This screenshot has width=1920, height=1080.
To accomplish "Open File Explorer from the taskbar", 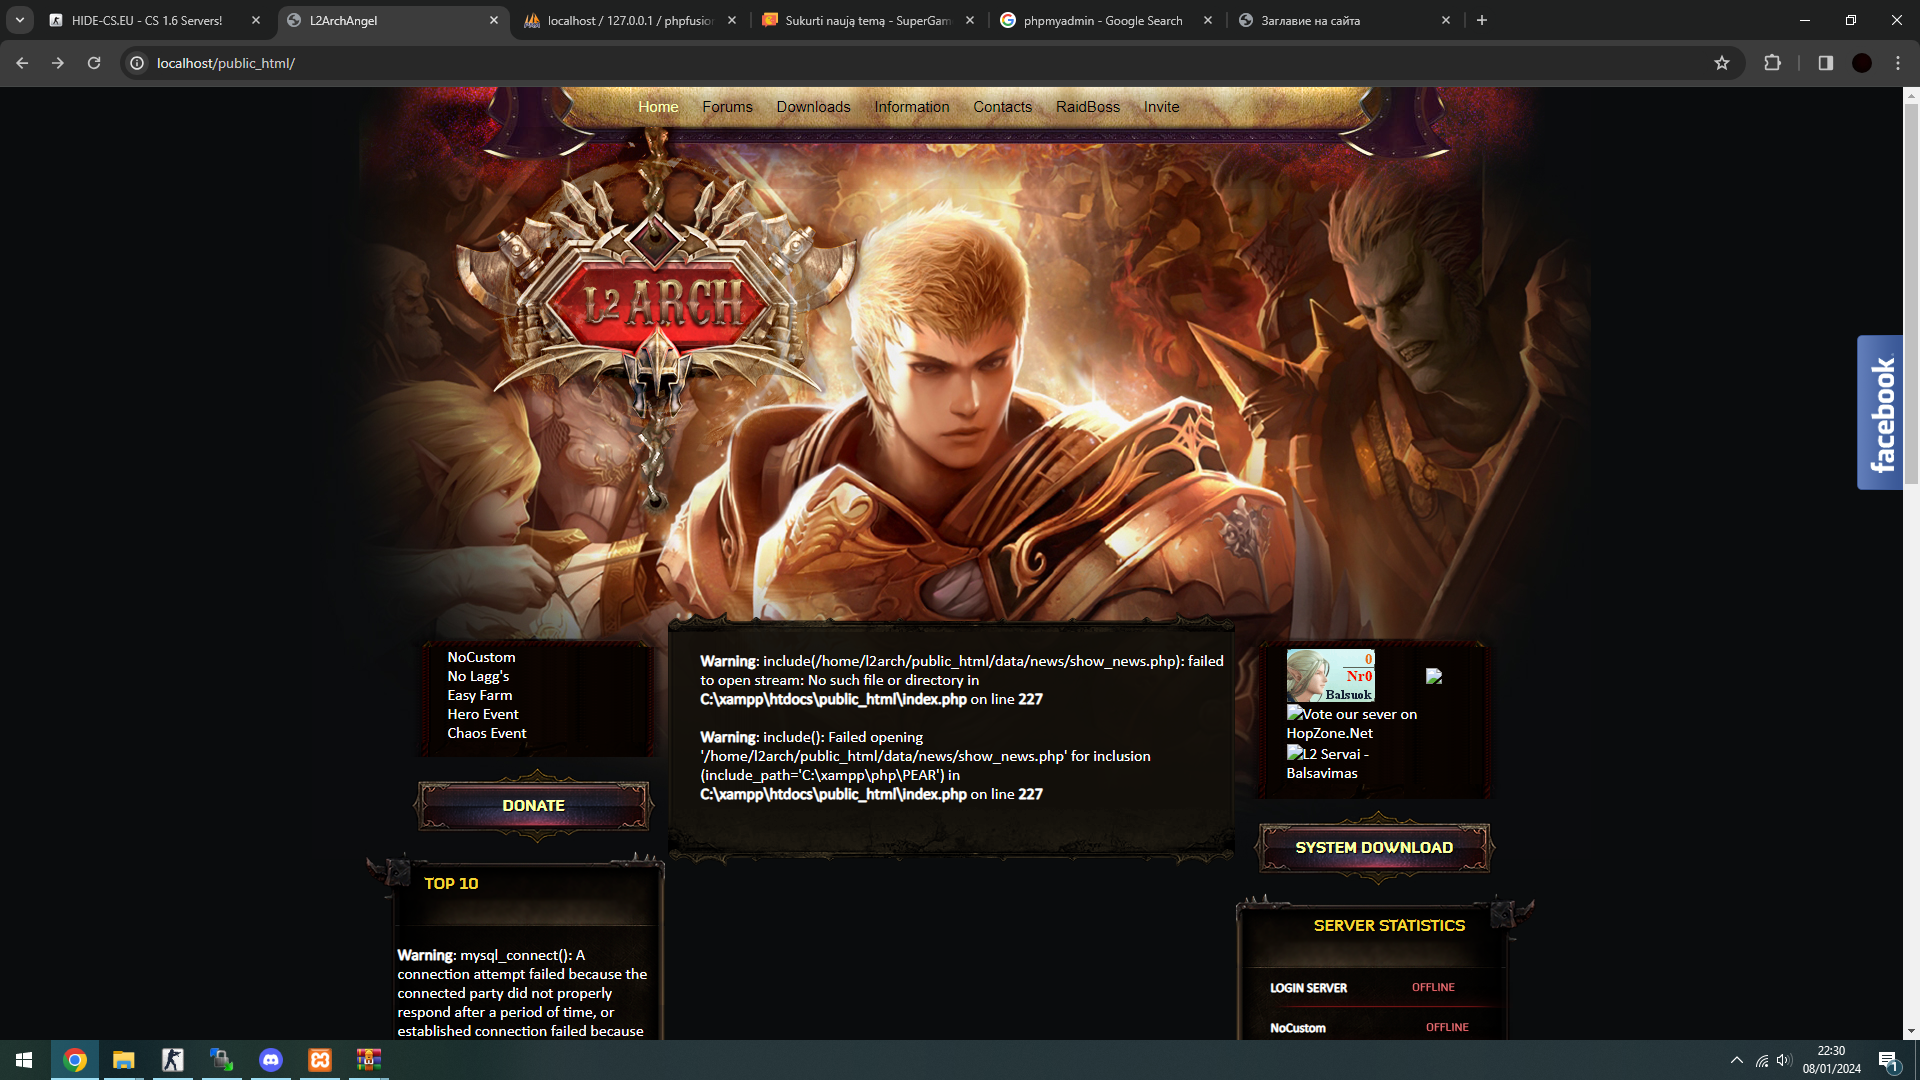I will click(124, 1060).
